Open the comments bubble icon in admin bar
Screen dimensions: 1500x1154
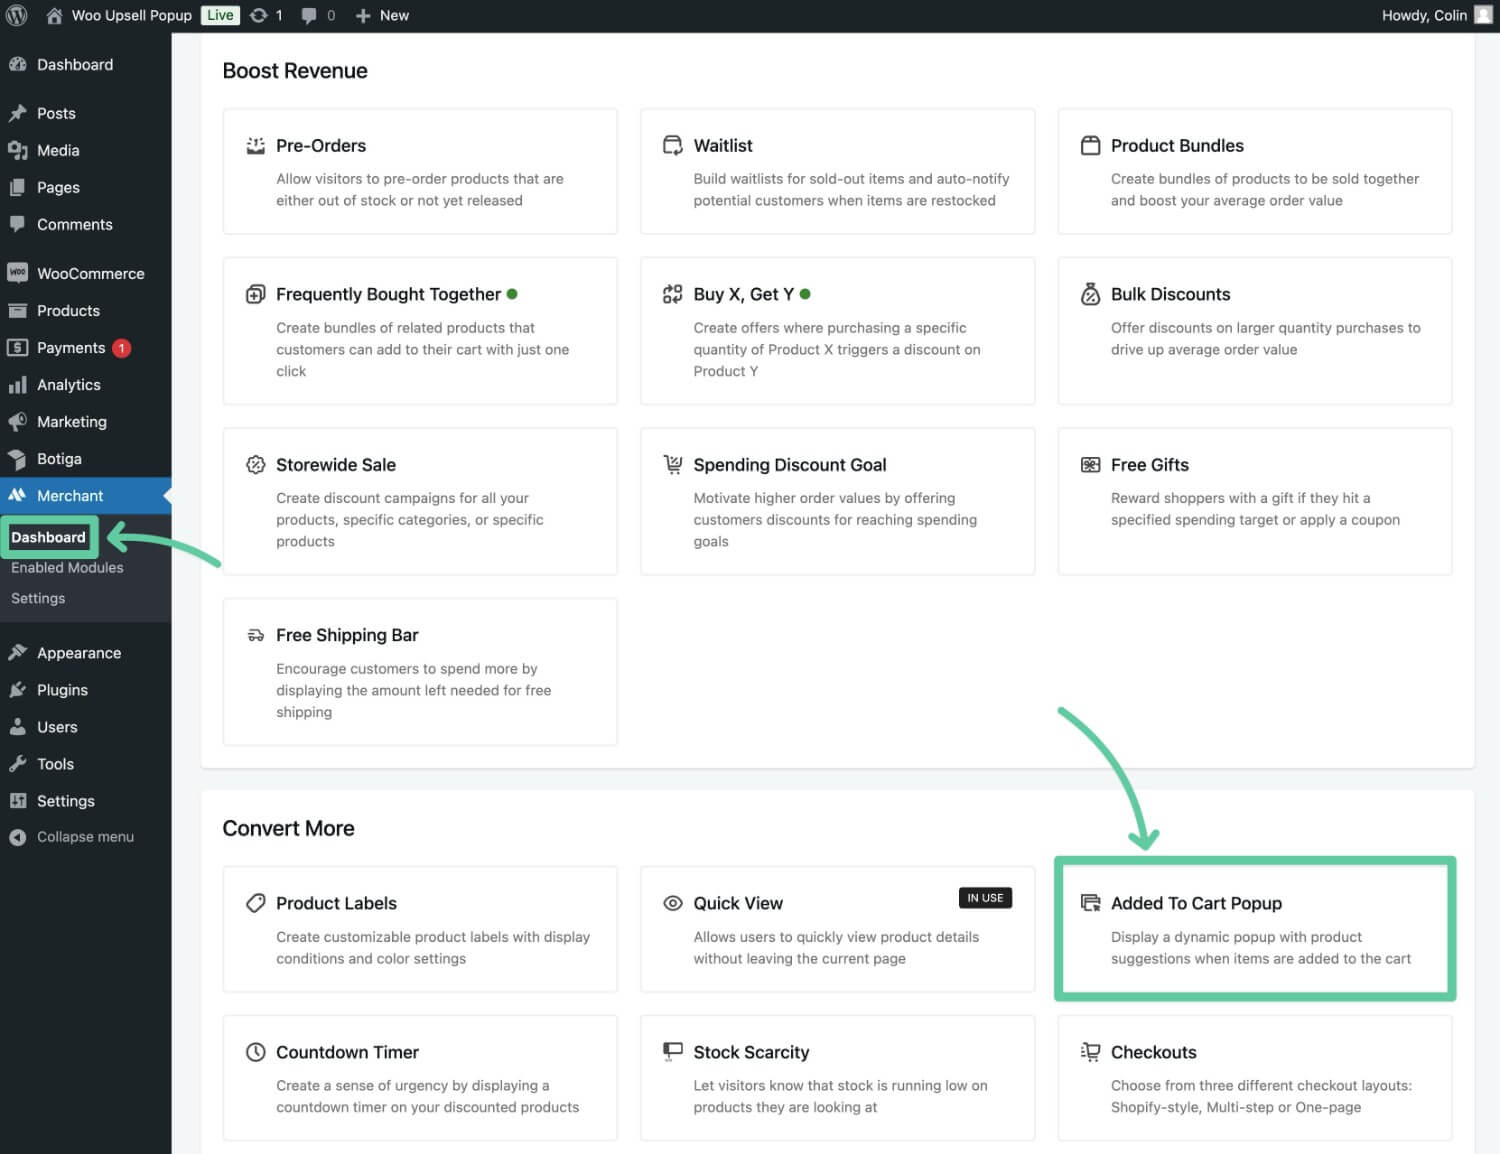coord(310,15)
